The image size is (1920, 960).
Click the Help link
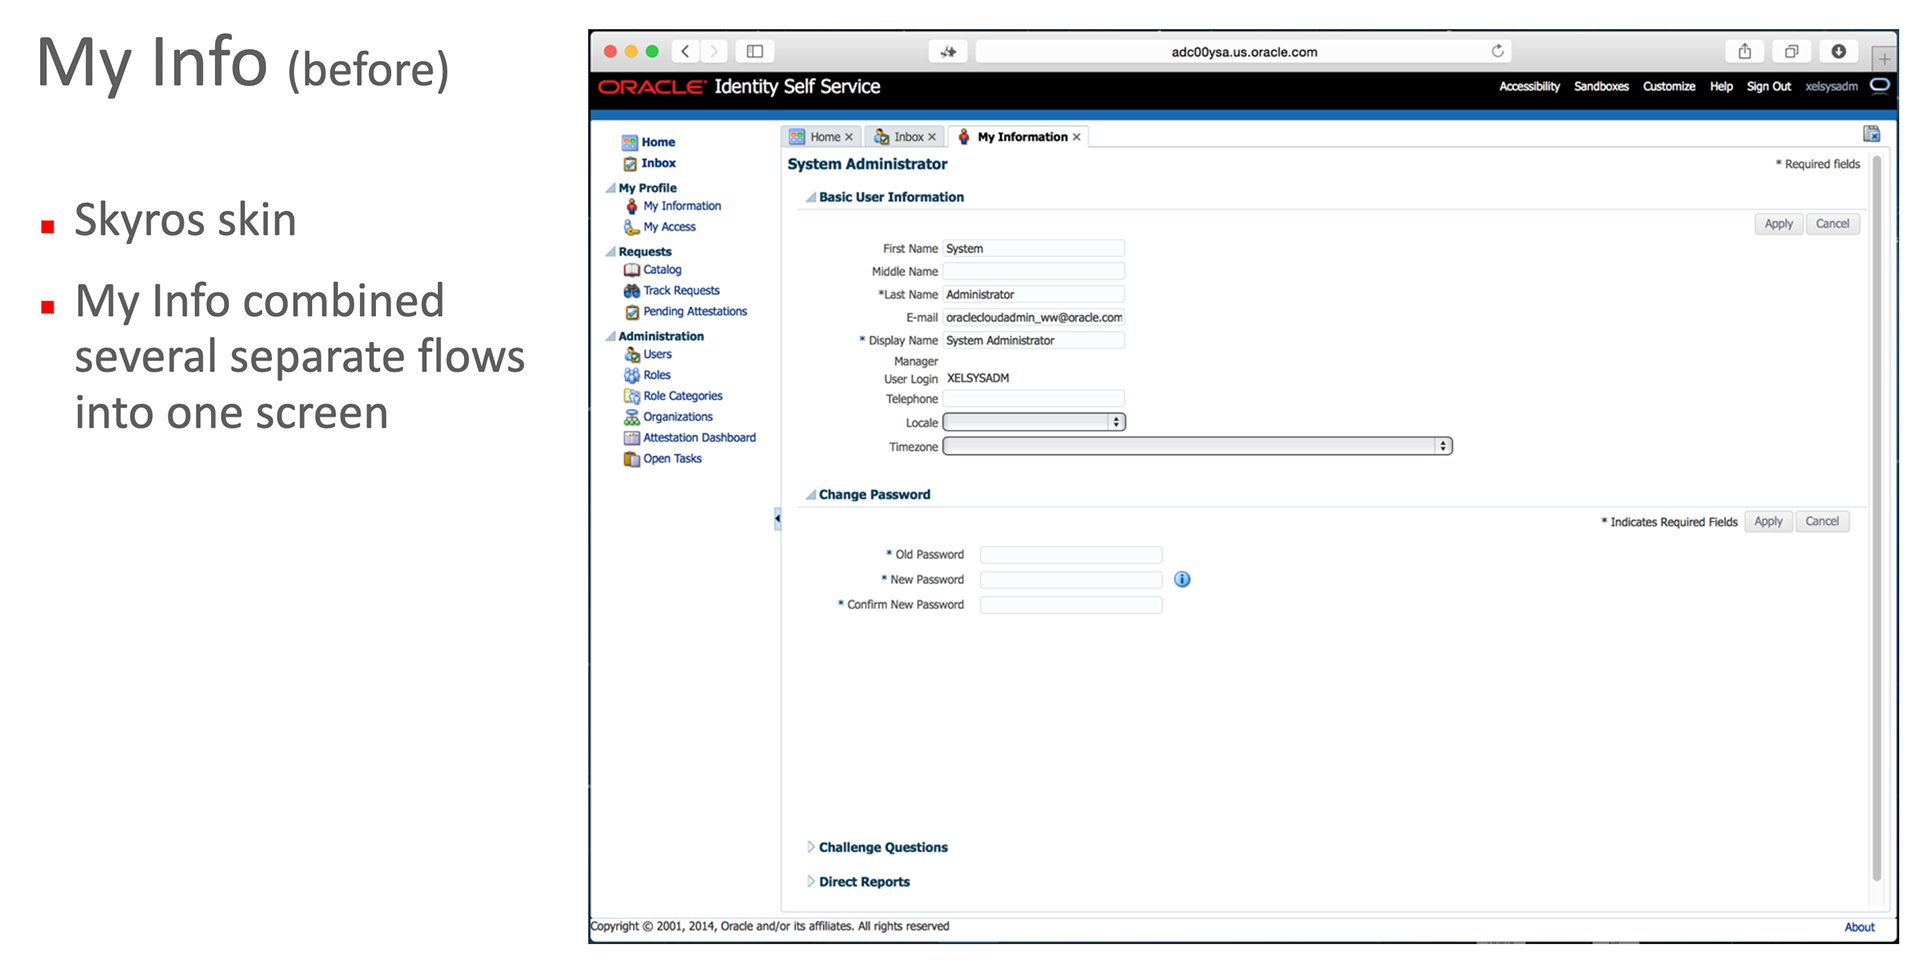tap(1721, 86)
